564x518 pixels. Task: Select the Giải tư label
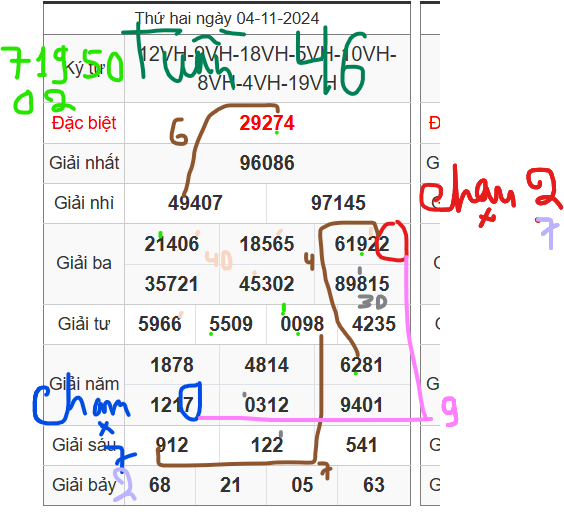pos(84,324)
